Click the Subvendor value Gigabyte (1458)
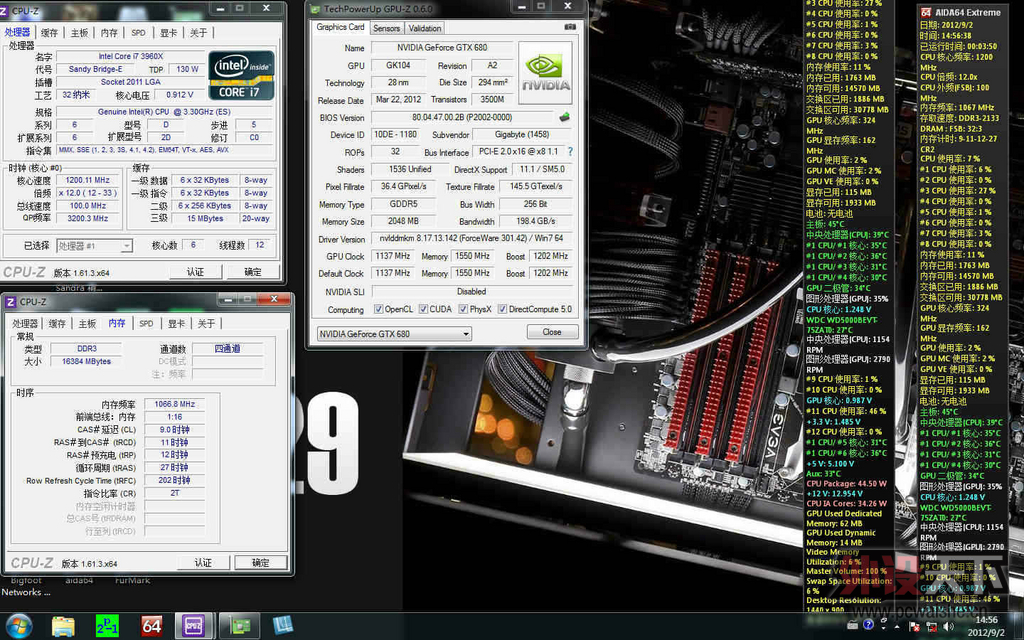 pos(522,135)
